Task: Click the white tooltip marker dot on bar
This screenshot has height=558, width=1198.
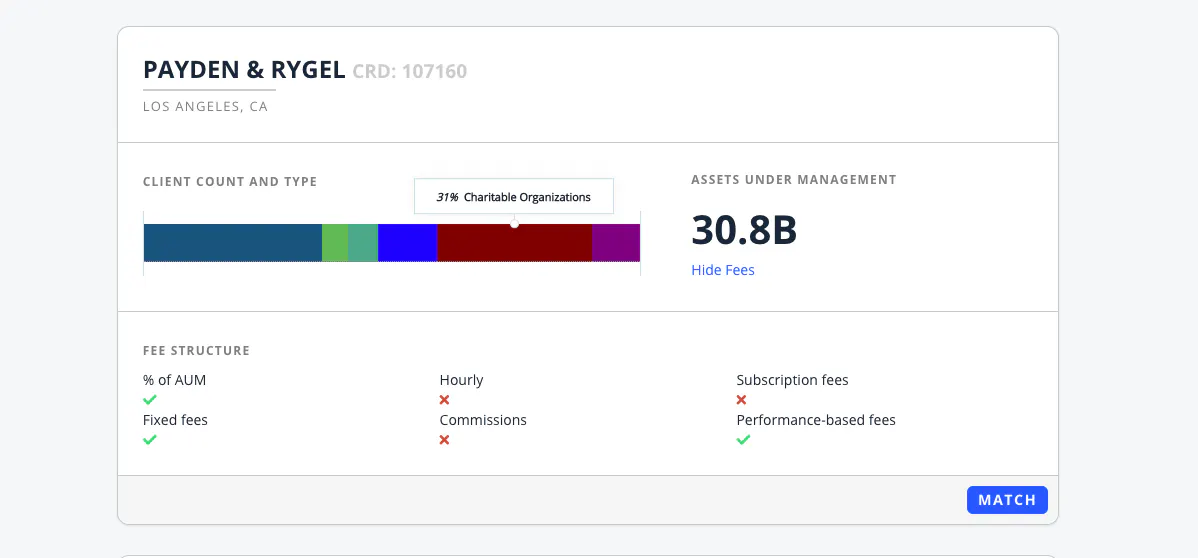Action: (514, 224)
